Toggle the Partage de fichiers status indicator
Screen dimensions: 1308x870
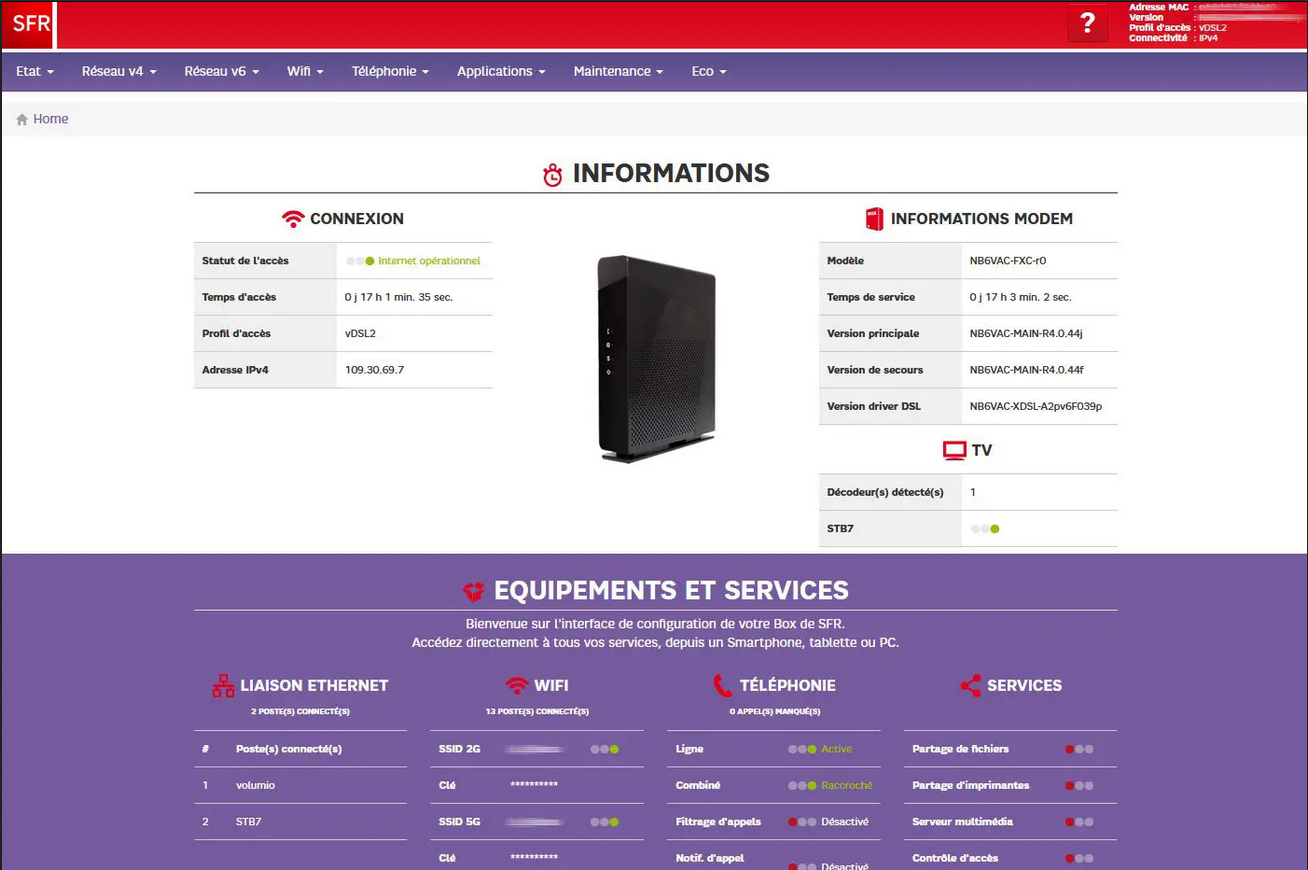1079,749
